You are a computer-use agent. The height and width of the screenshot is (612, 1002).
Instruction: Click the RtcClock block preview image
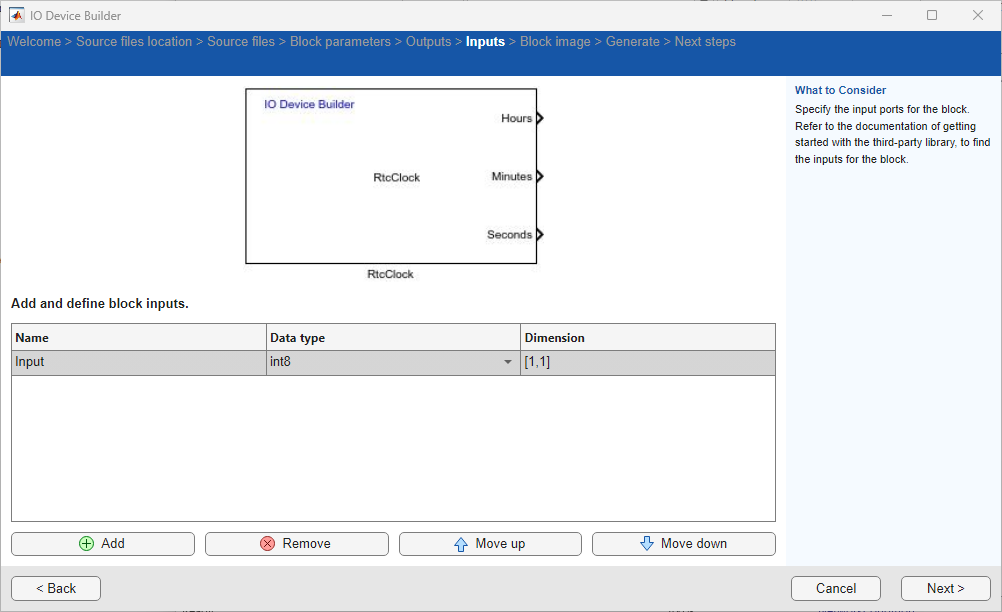[x=391, y=176]
